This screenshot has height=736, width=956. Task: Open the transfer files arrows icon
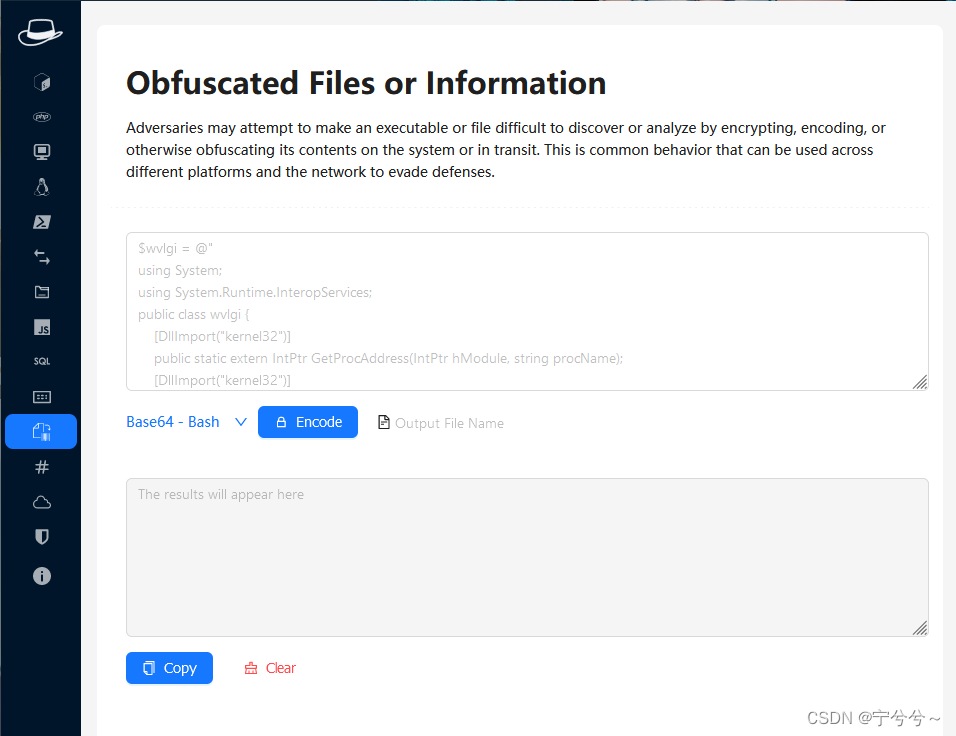point(41,257)
